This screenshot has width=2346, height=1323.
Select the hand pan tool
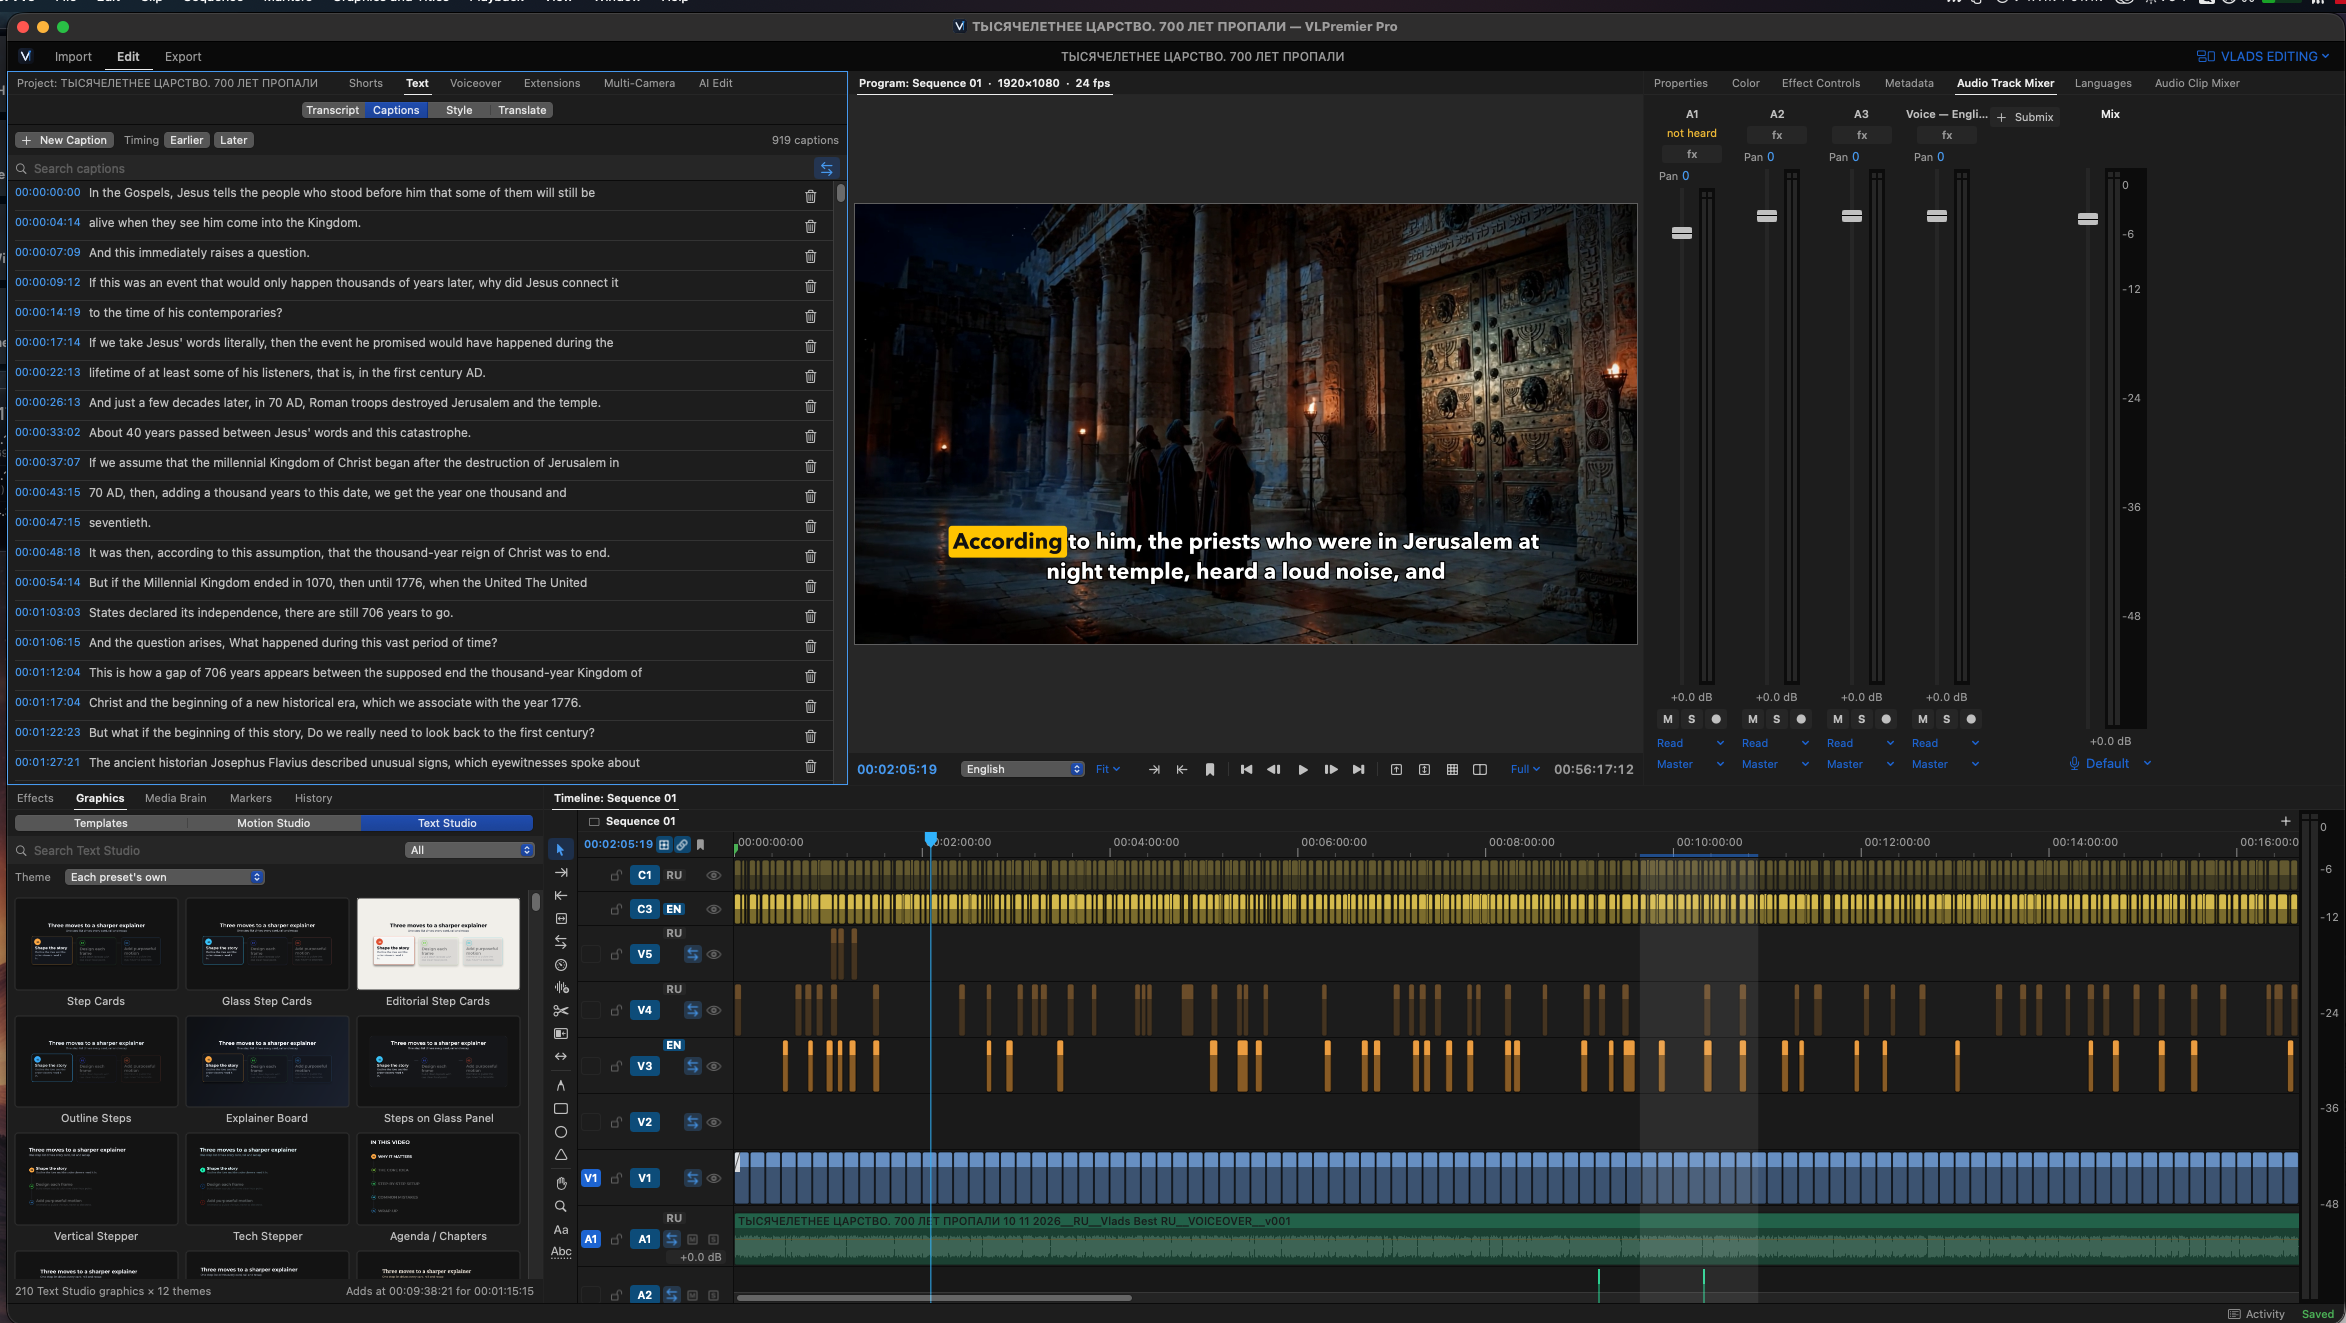coord(561,1183)
